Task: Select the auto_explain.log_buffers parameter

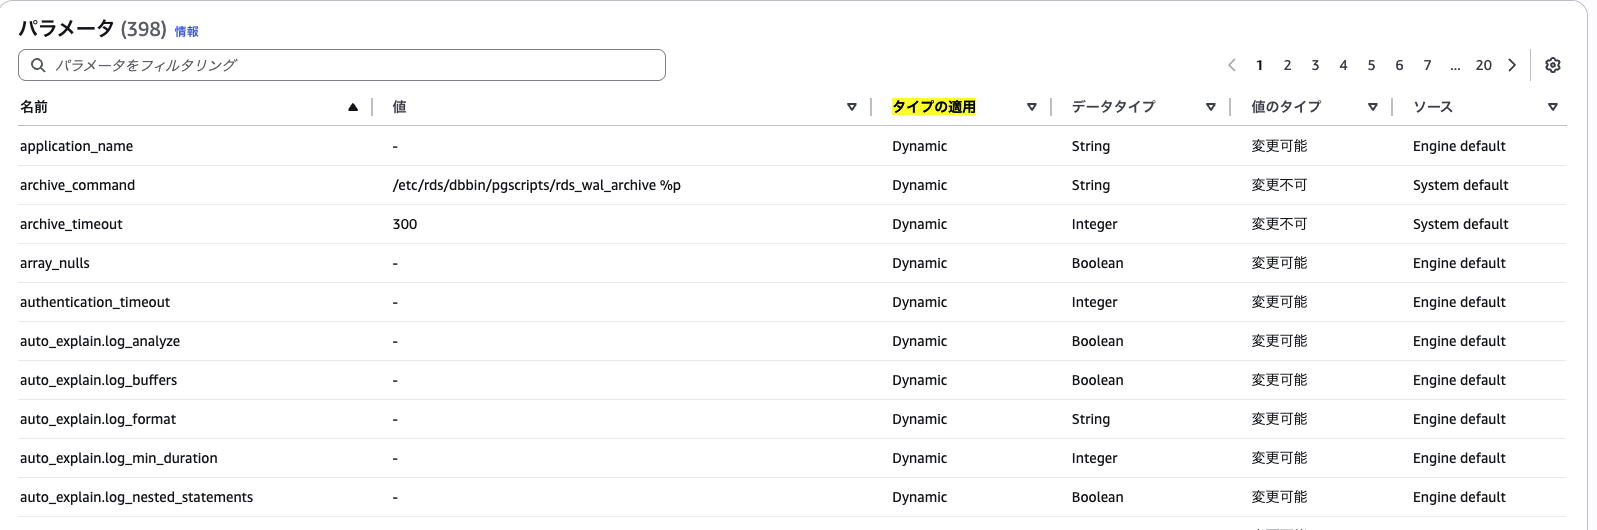Action: 98,380
